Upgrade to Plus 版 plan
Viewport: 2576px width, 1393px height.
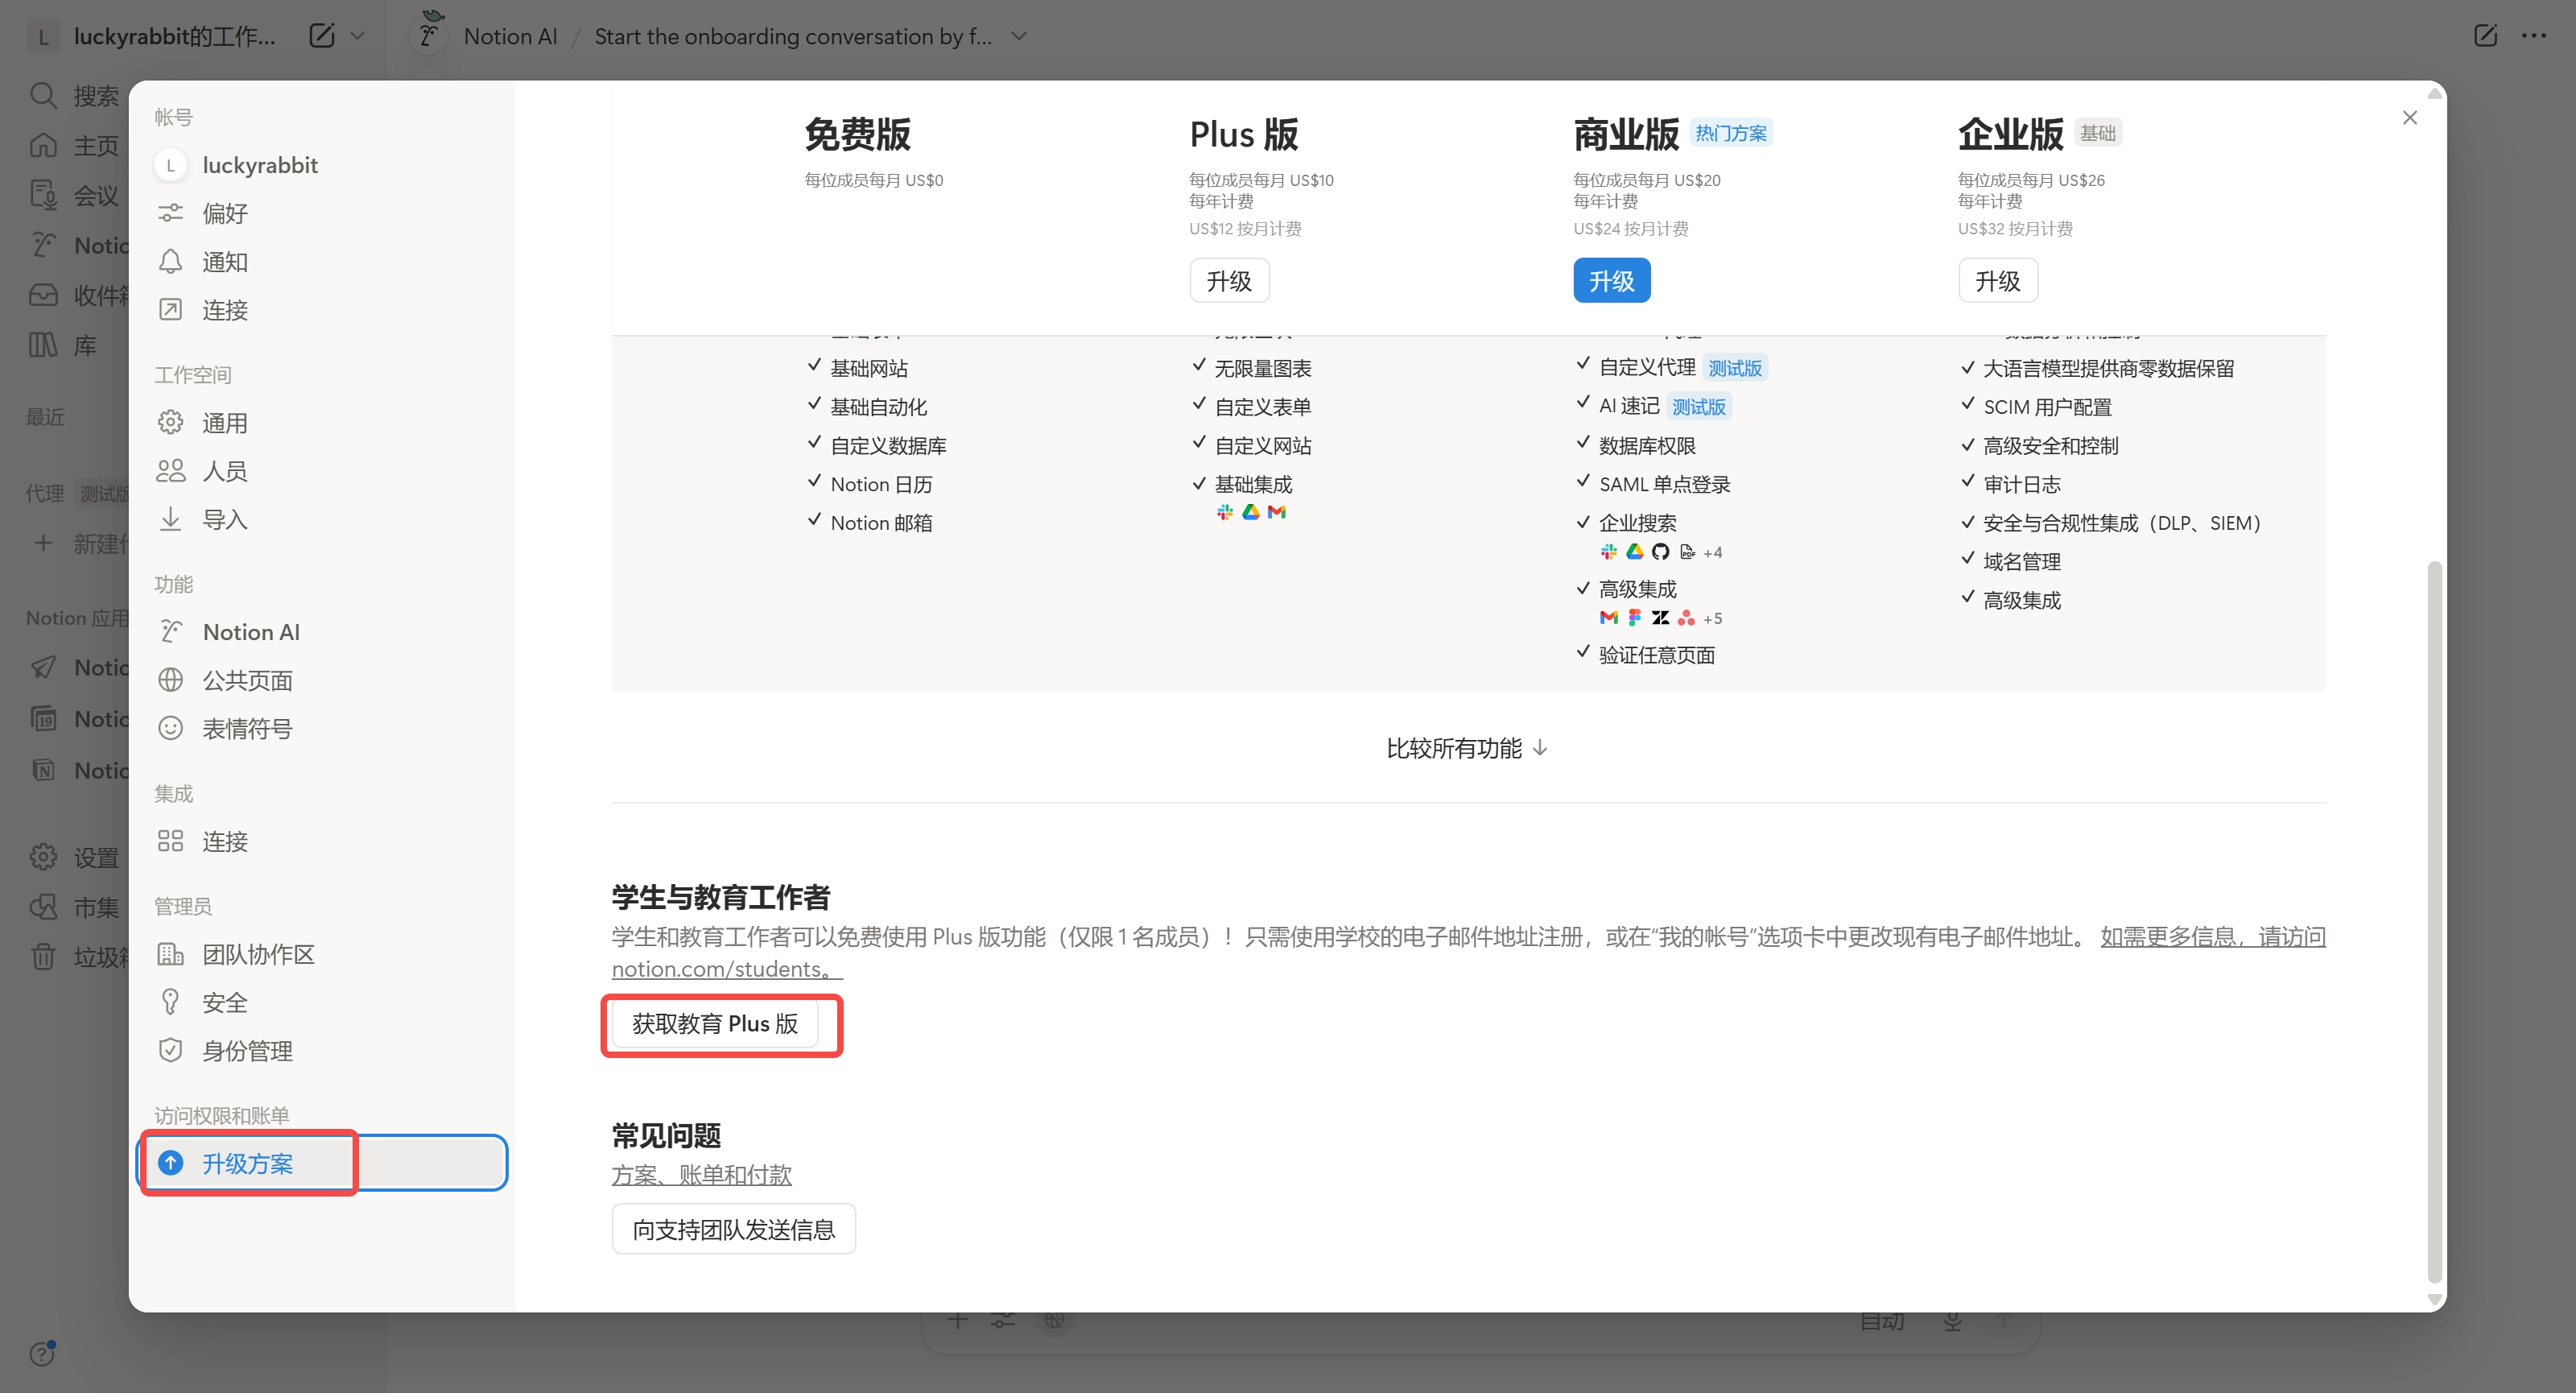(1229, 281)
